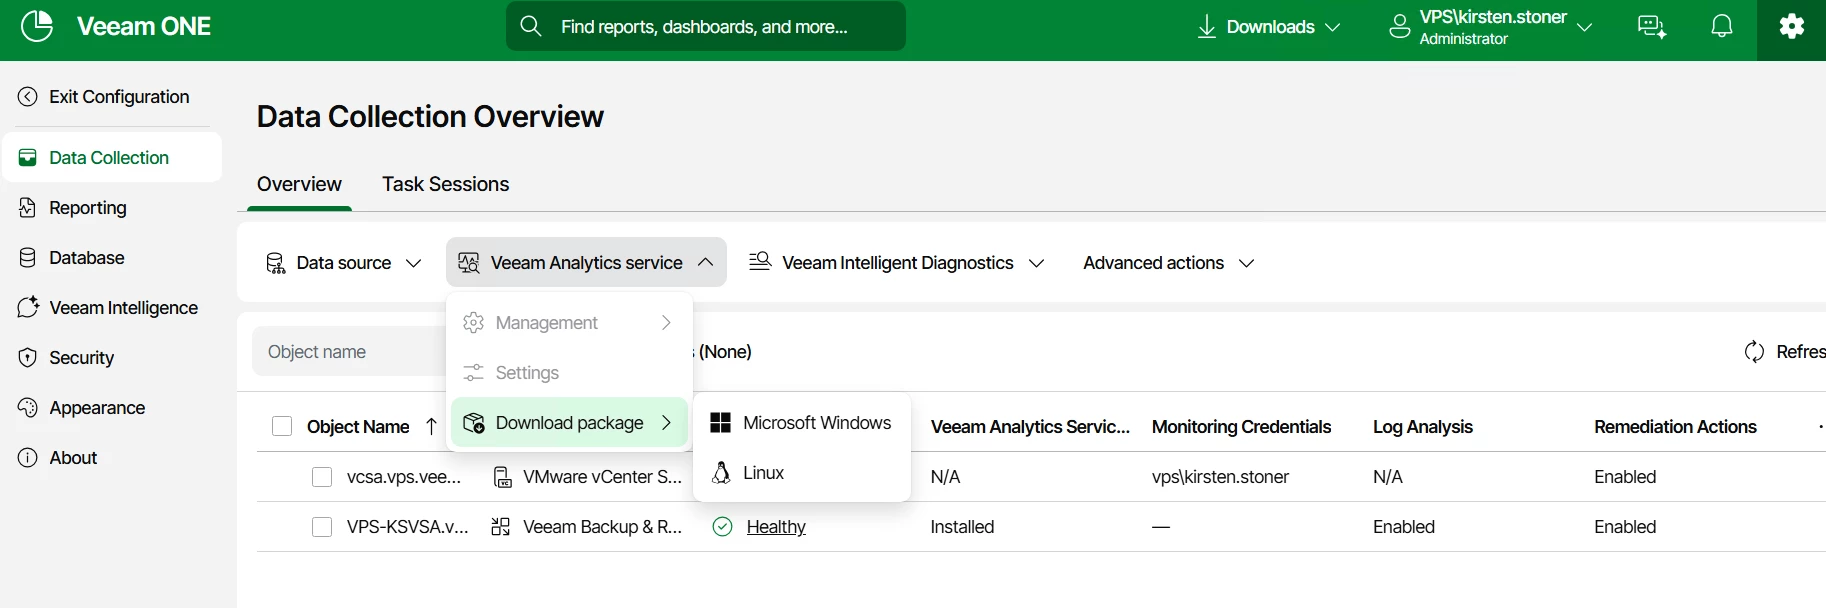
Task: Switch to the Overview tab
Action: [299, 184]
